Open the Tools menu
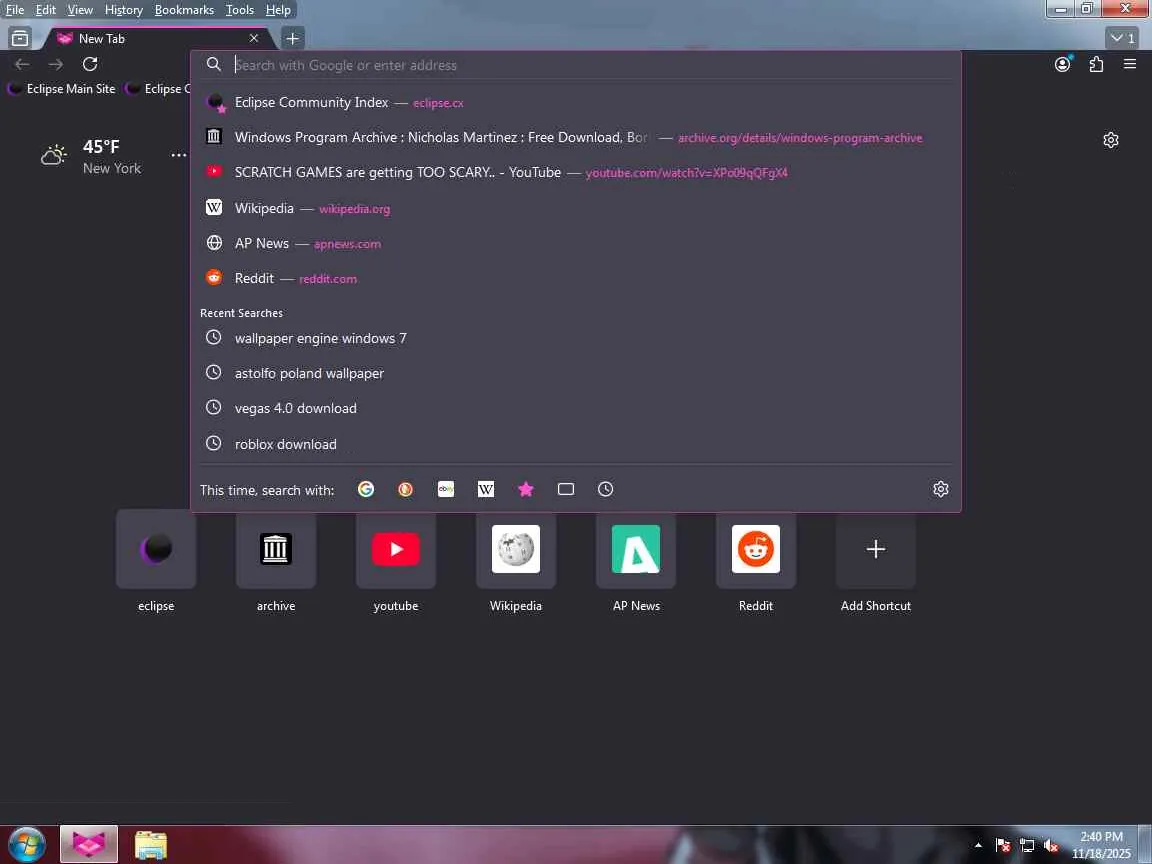 coord(240,10)
